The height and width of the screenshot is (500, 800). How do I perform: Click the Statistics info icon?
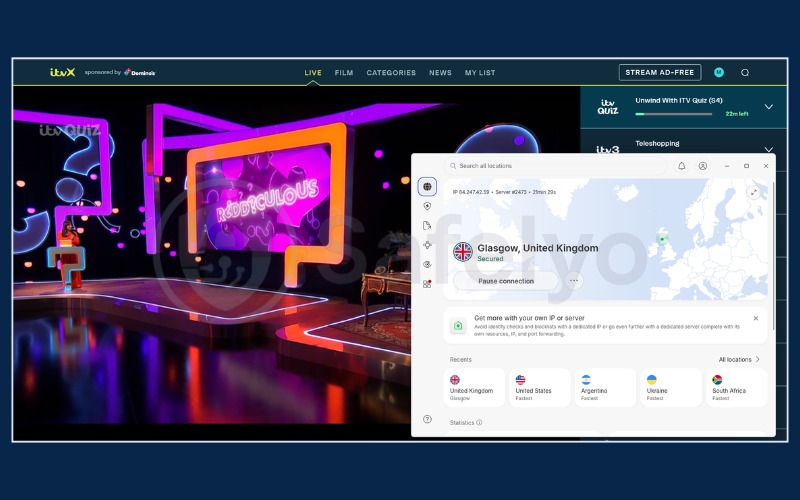pyautogui.click(x=479, y=422)
